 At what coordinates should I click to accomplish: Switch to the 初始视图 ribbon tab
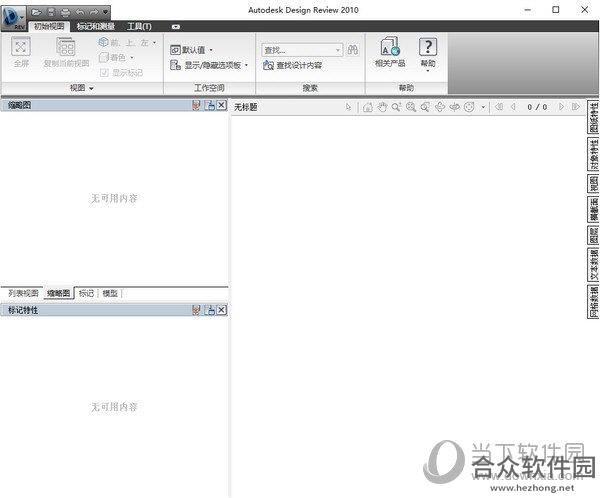[49, 26]
